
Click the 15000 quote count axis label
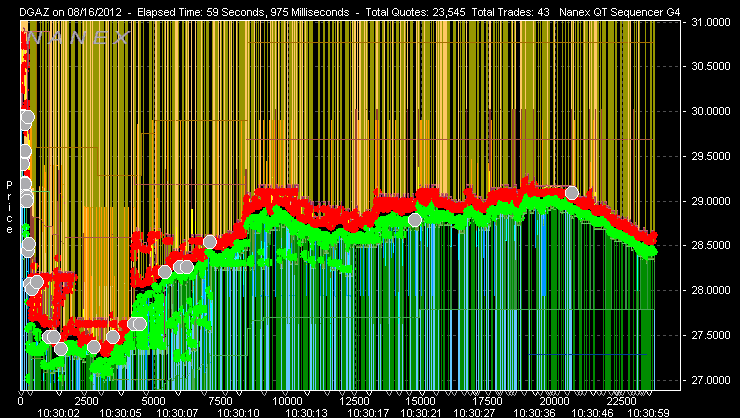coord(421,401)
